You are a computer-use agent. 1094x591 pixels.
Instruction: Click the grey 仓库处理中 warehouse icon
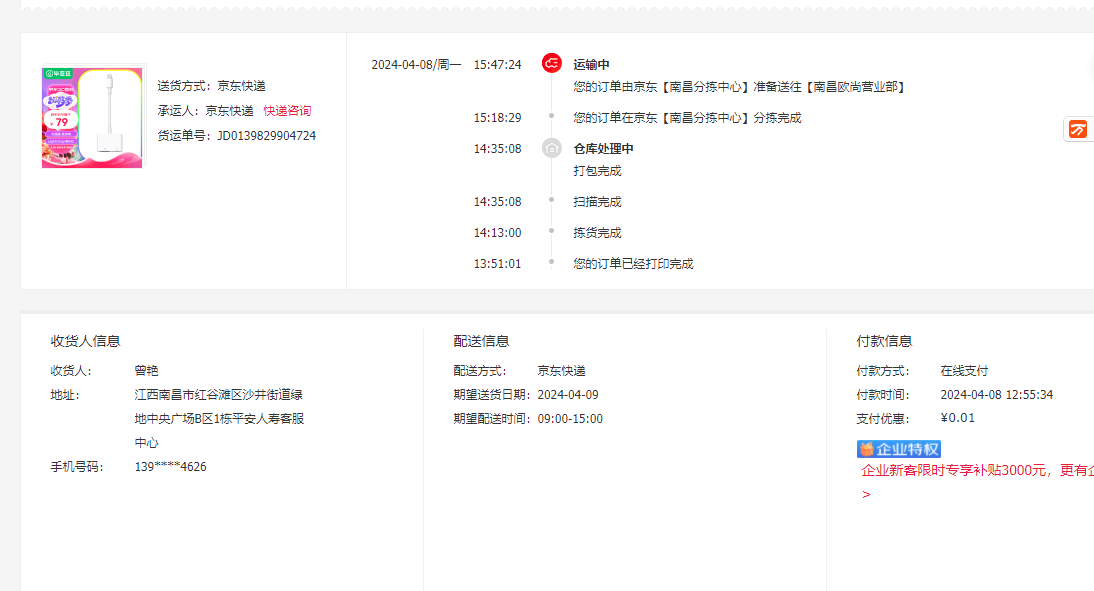[x=551, y=148]
